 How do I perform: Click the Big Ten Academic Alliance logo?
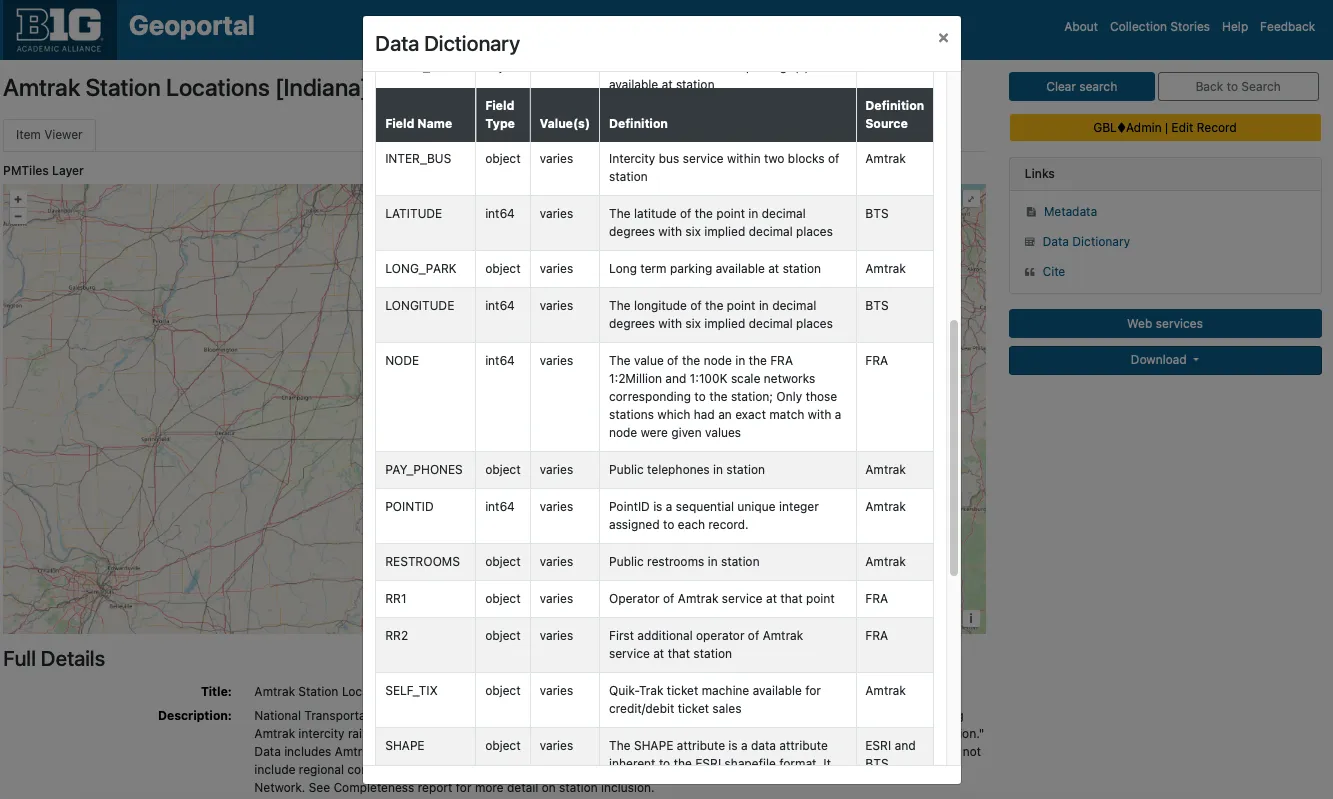pos(59,29)
